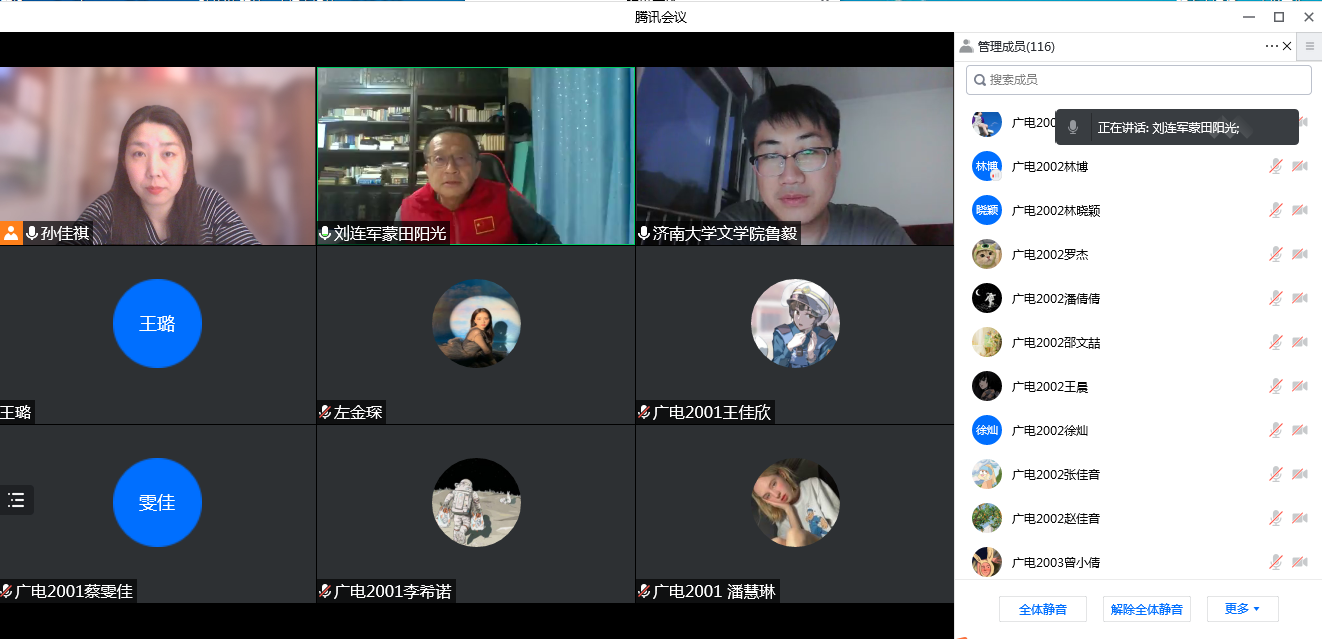This screenshot has width=1322, height=639.
Task: Open the three-dots menu in members panel
Action: coord(1271,46)
